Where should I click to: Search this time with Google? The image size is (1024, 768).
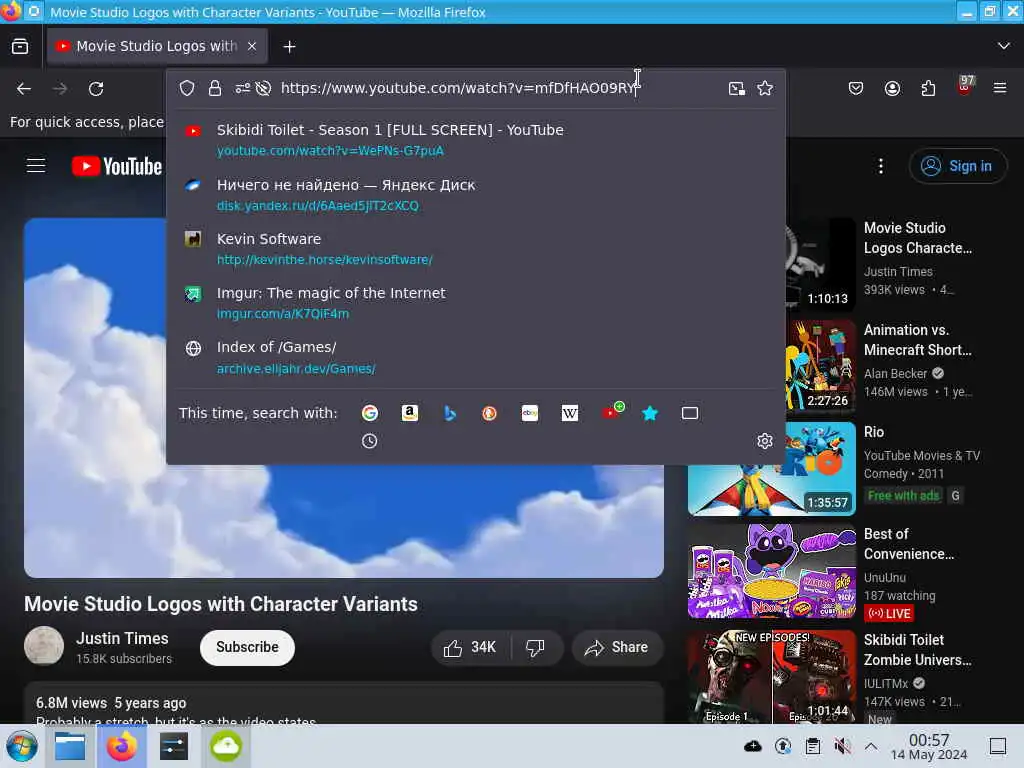(x=370, y=413)
